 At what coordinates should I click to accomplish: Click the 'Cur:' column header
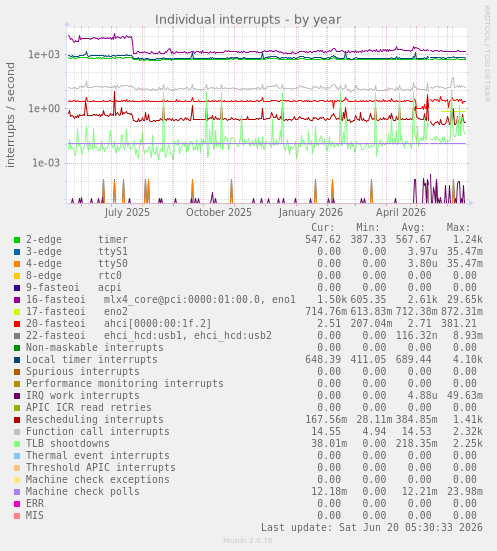(323, 227)
